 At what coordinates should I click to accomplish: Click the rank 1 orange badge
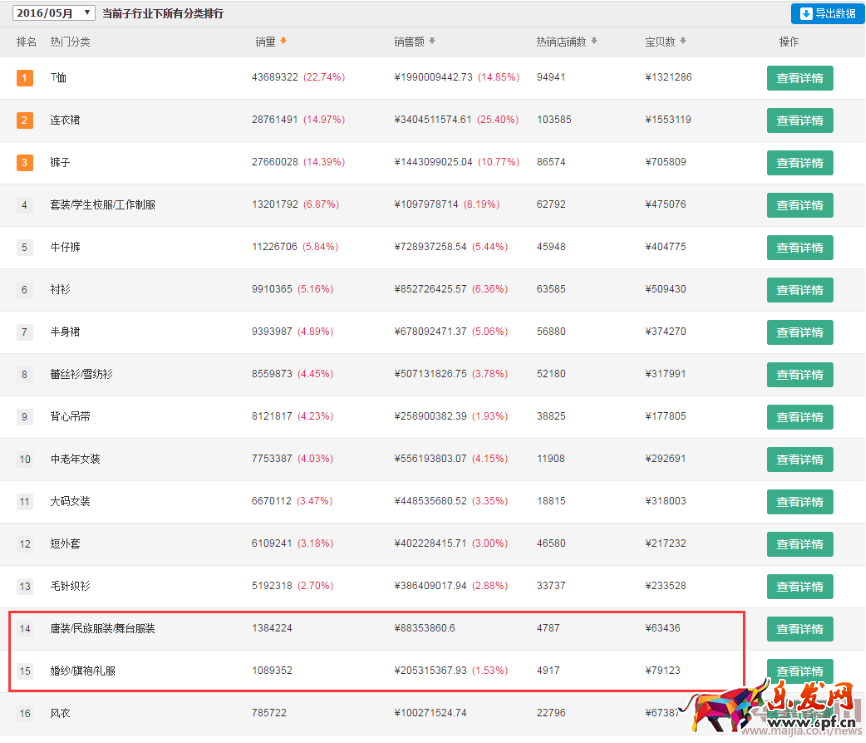(x=25, y=78)
